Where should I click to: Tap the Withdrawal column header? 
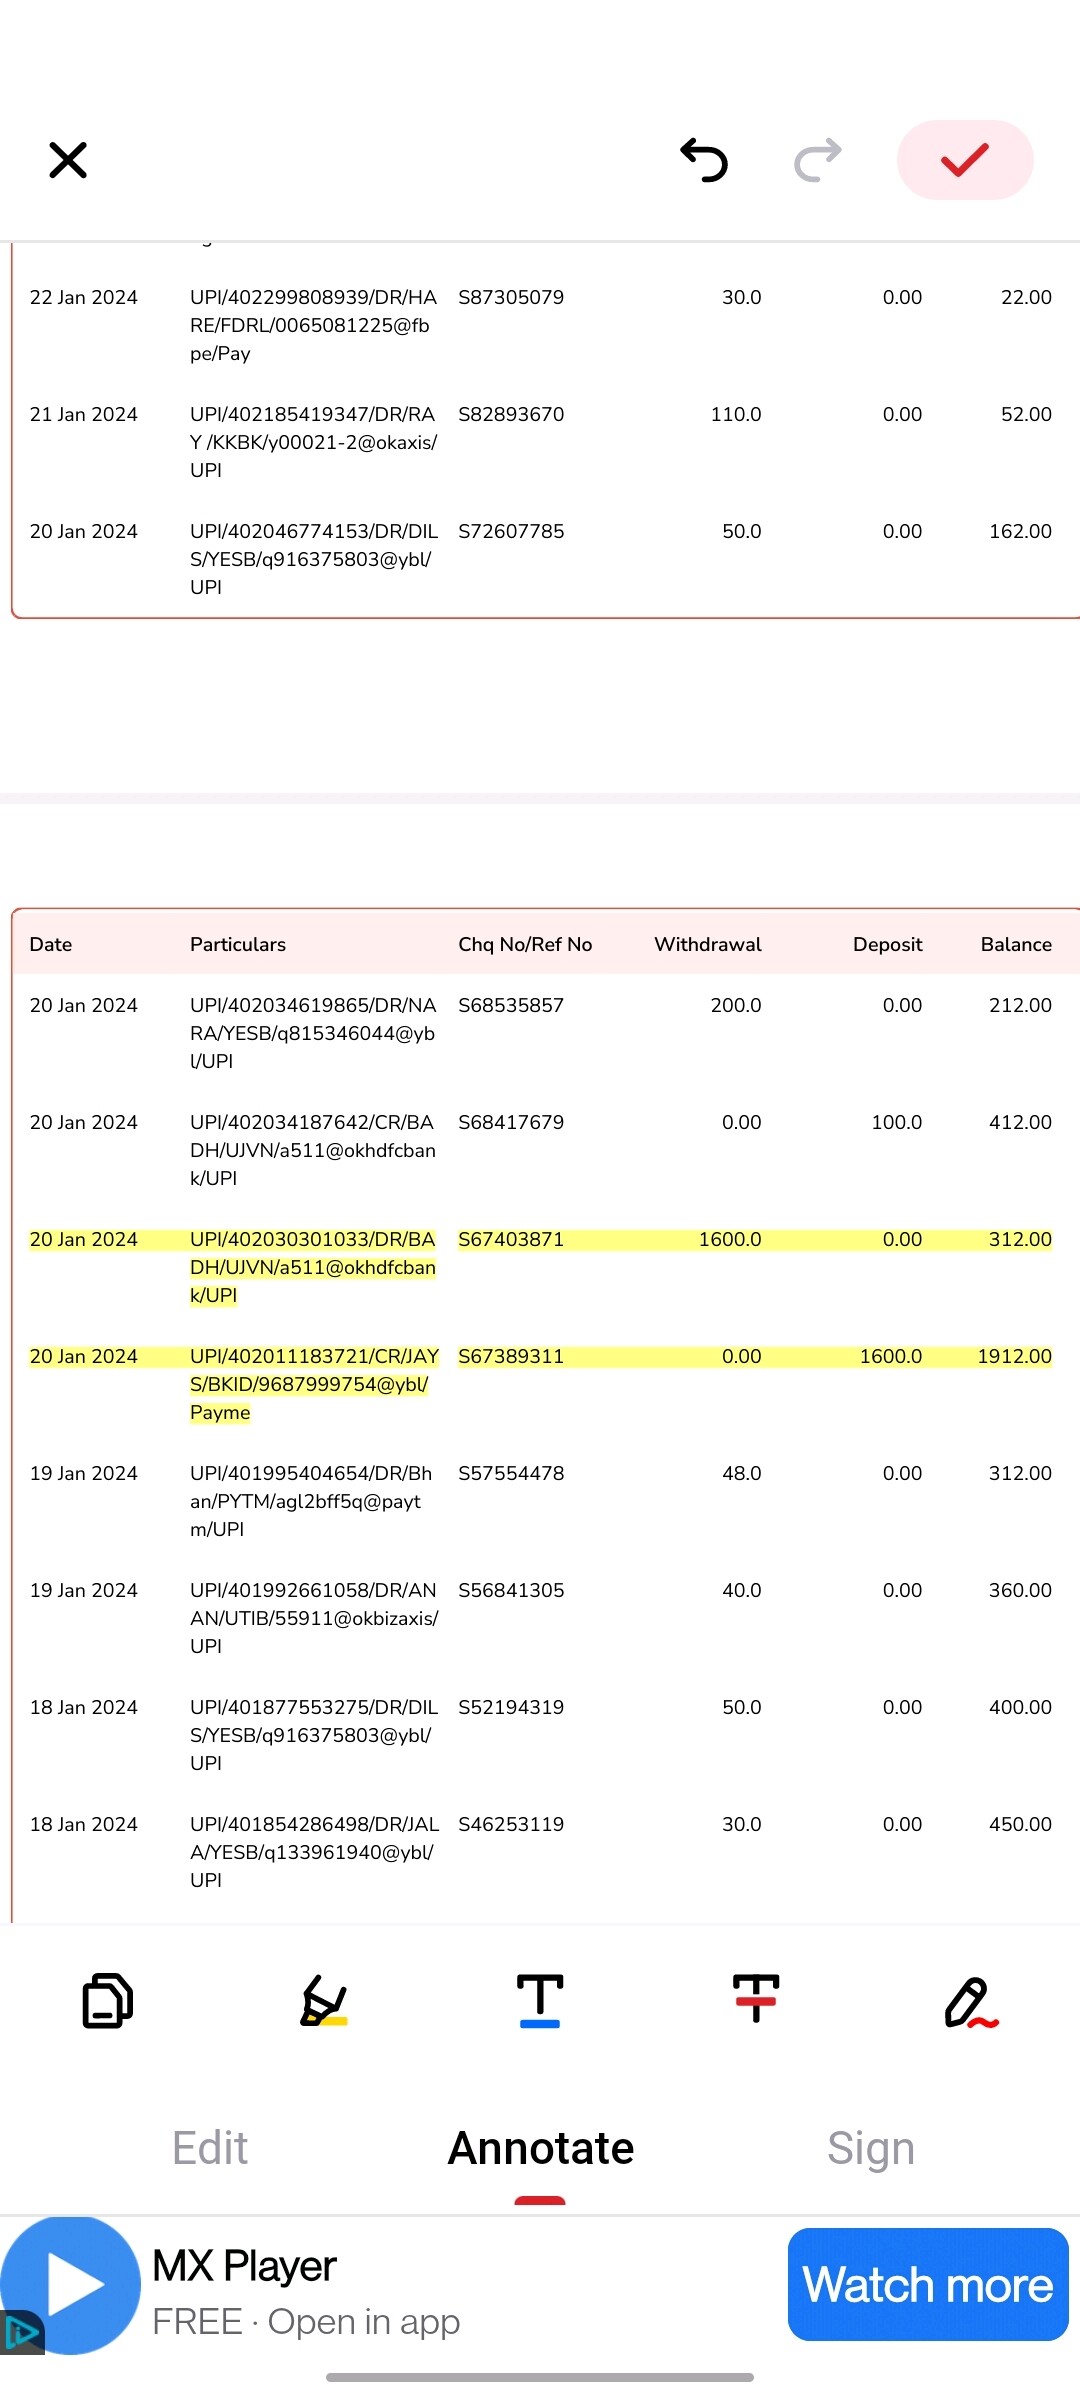point(707,945)
